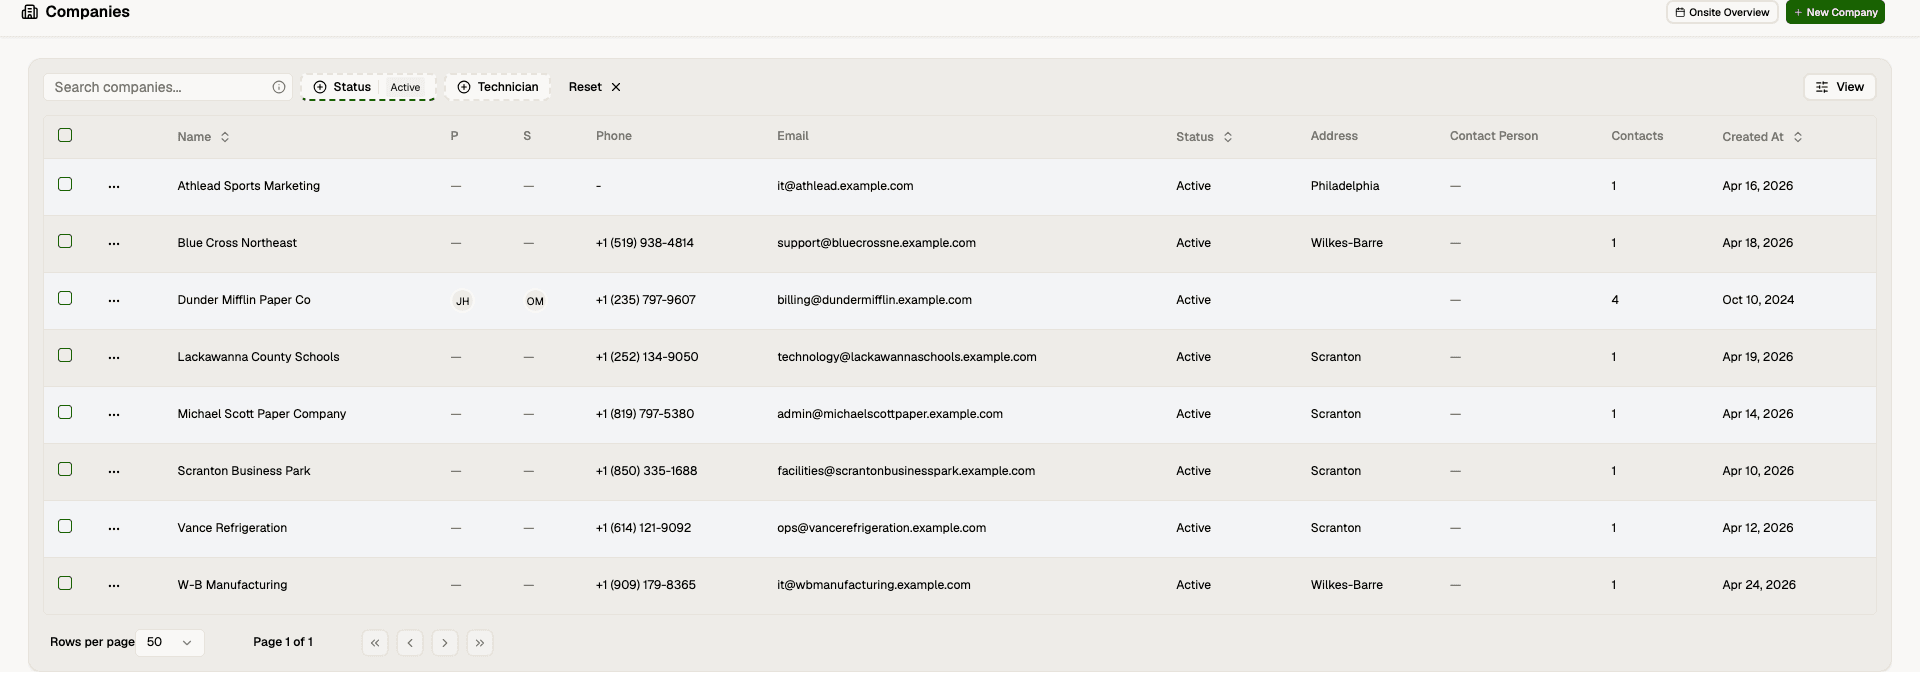Check the Blue Cross Northeast row
Image resolution: width=1920 pixels, height=692 pixels.
65,241
